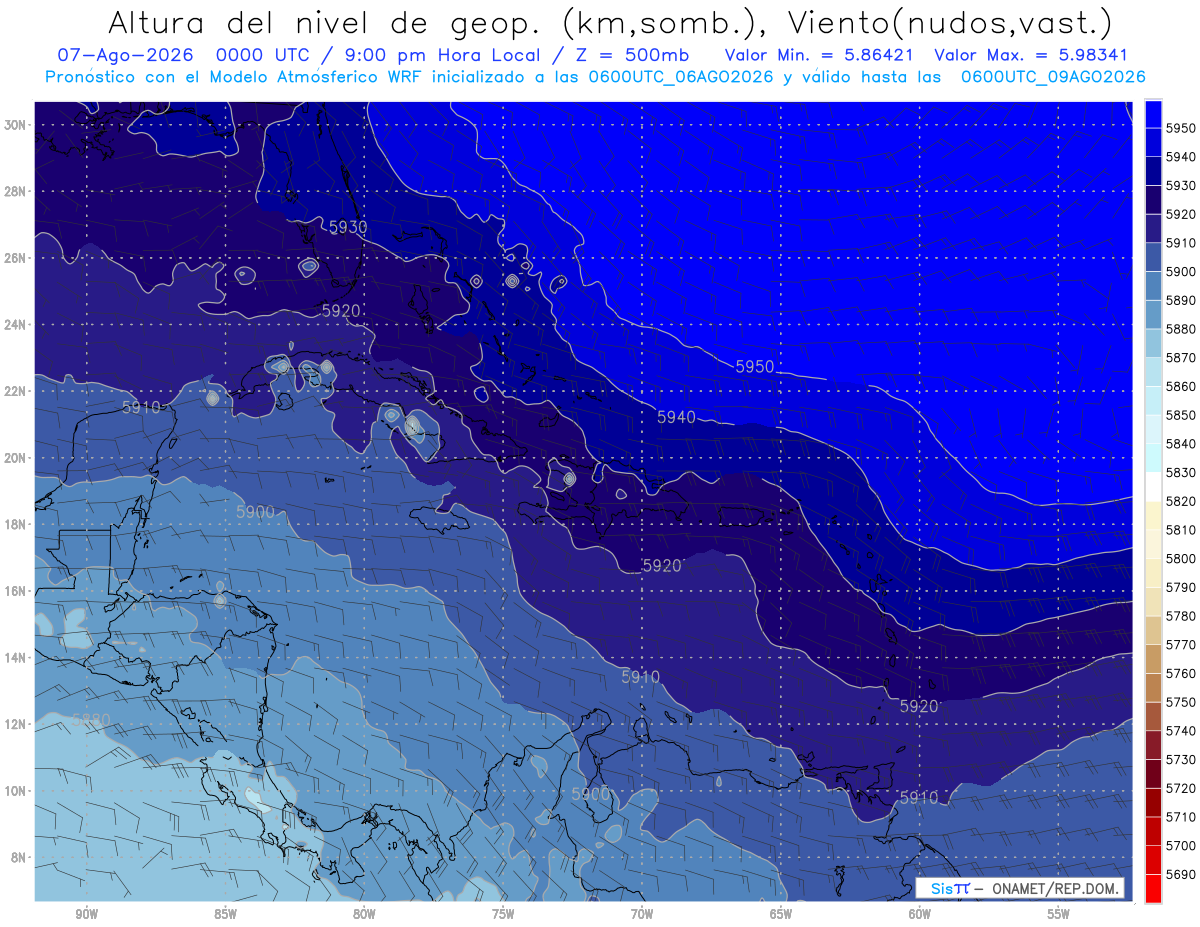Click the 90W longitude axis label
The image size is (1200, 927).
pyautogui.click(x=87, y=914)
